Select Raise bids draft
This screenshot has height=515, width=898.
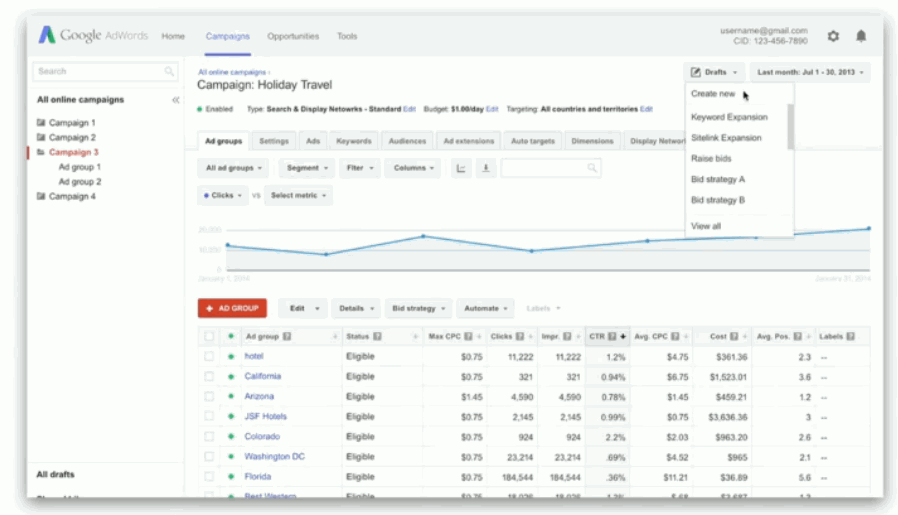pyautogui.click(x=711, y=158)
